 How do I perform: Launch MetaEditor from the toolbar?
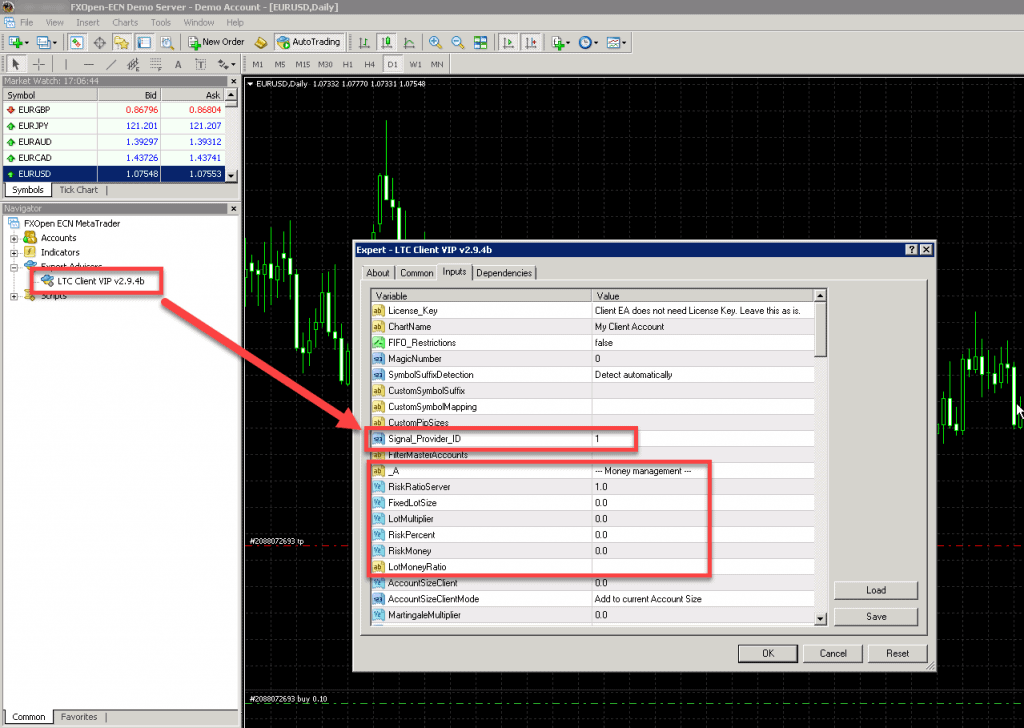[x=261, y=42]
